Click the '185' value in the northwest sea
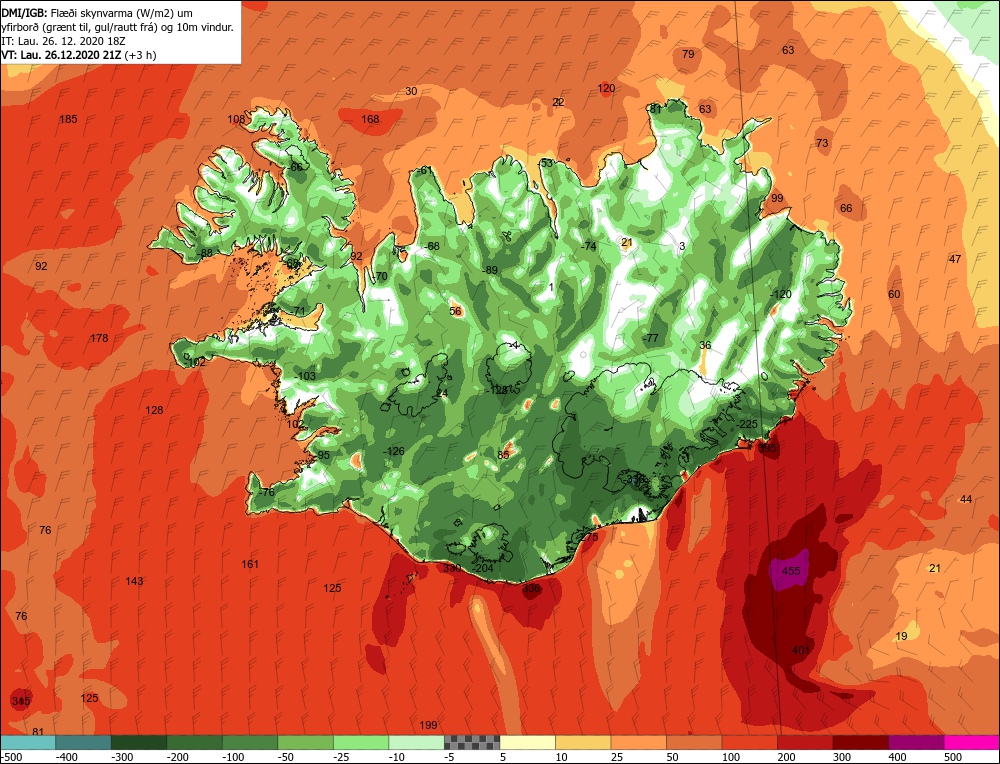1000x764 pixels. point(68,119)
